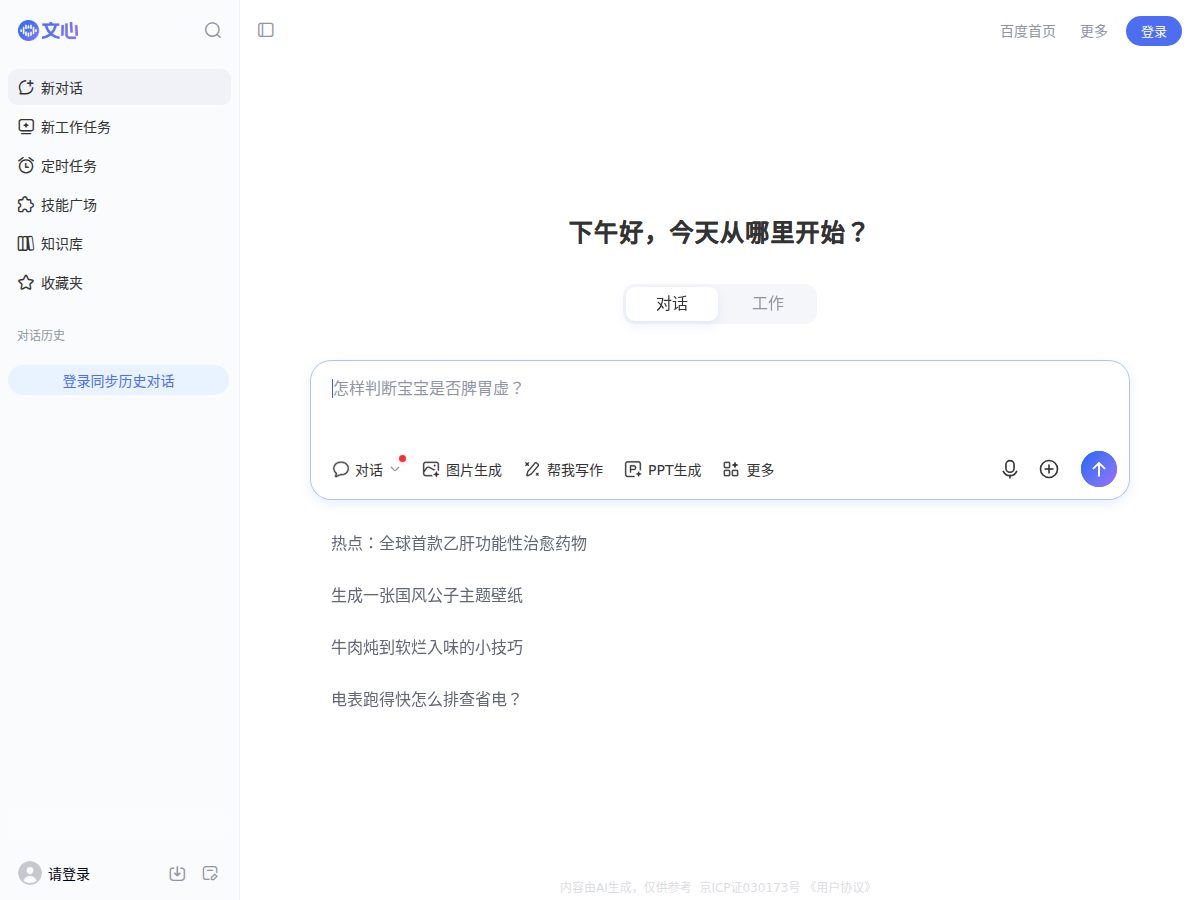Click the 新工作任务 icon

(x=26, y=127)
